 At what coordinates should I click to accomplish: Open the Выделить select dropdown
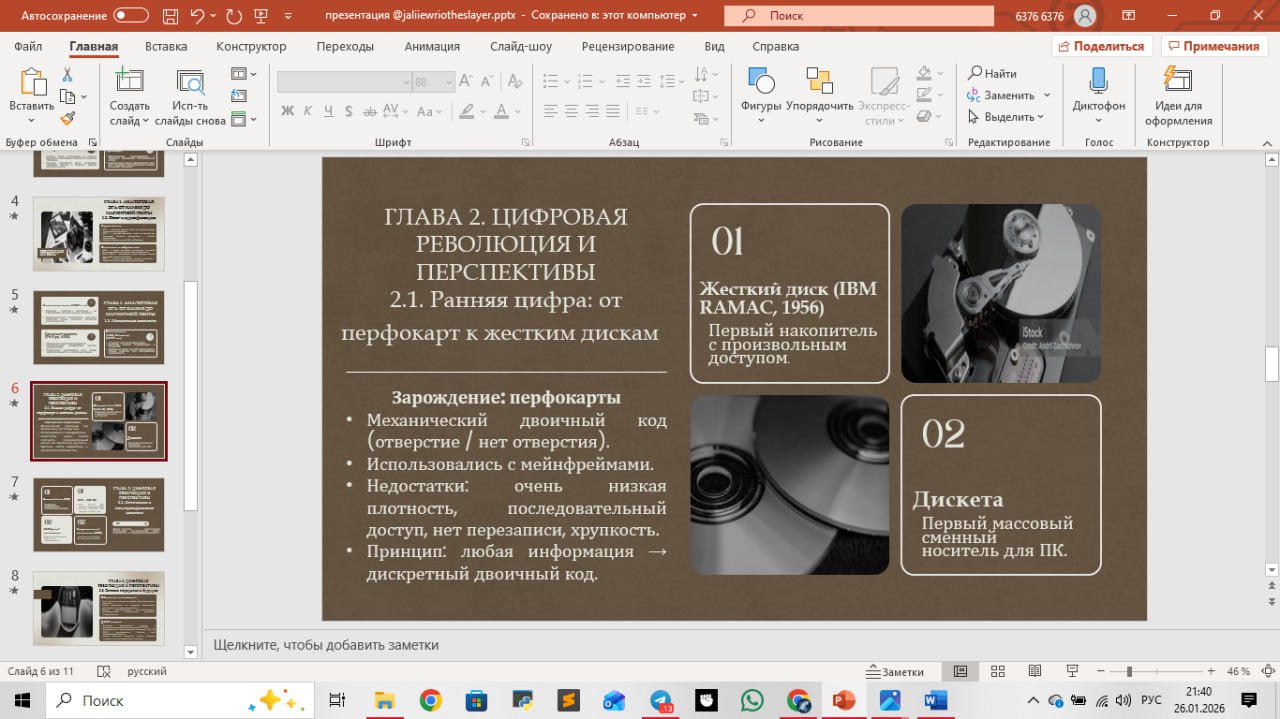(x=1006, y=117)
